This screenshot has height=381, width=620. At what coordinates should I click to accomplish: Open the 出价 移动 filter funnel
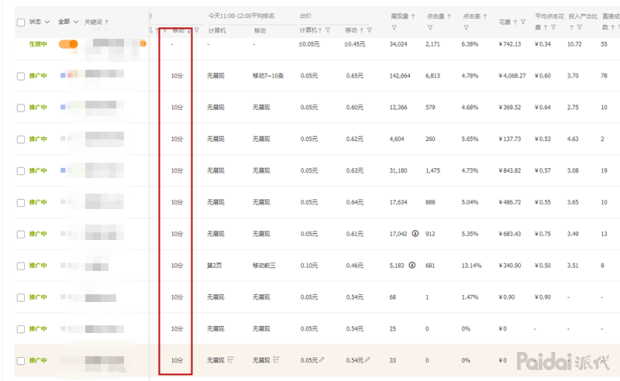[x=369, y=30]
